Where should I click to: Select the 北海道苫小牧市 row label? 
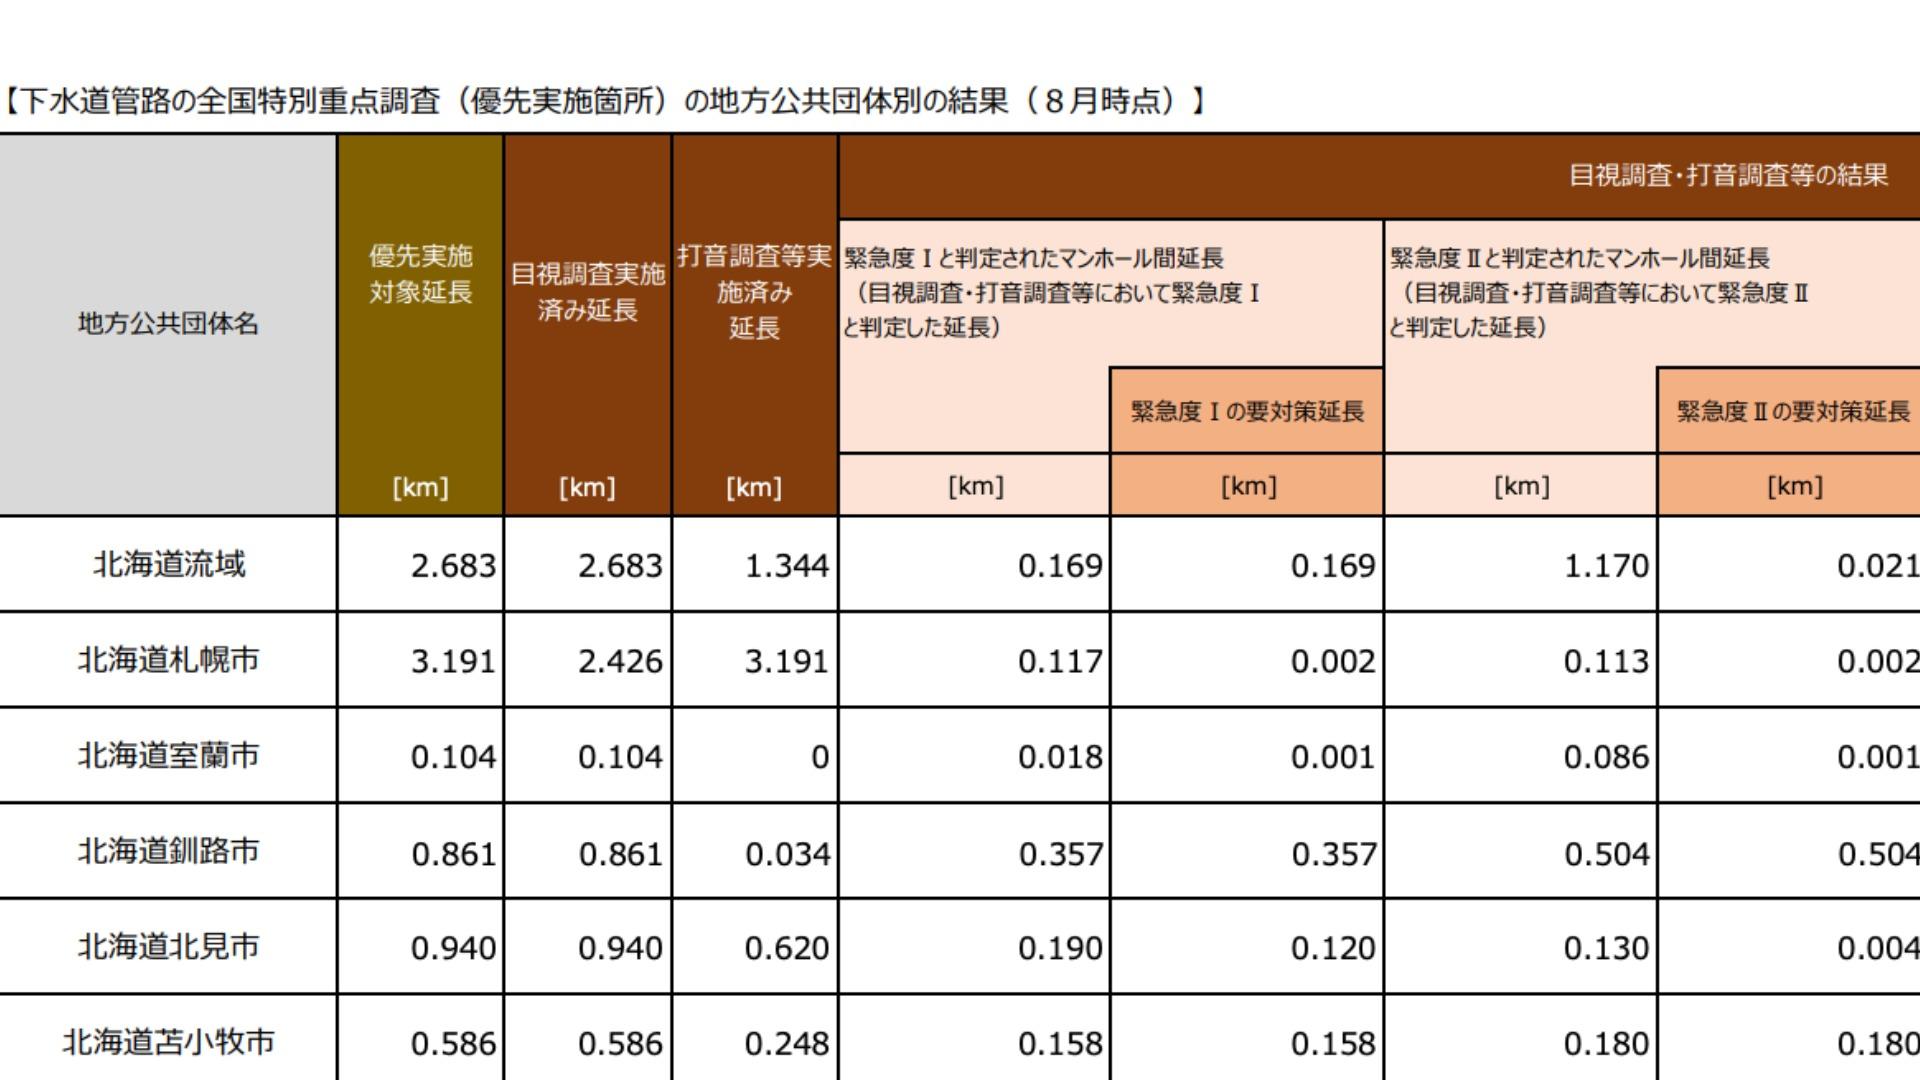[x=168, y=1042]
